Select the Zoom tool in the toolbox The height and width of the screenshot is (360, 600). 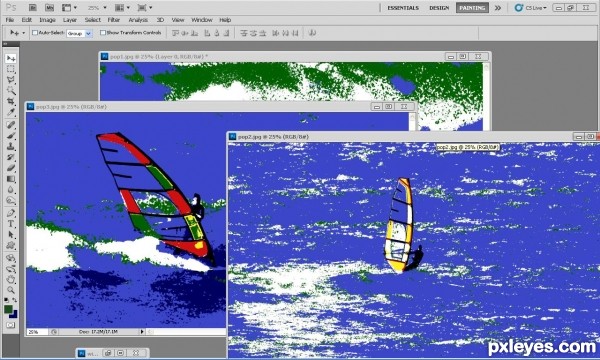(11, 290)
